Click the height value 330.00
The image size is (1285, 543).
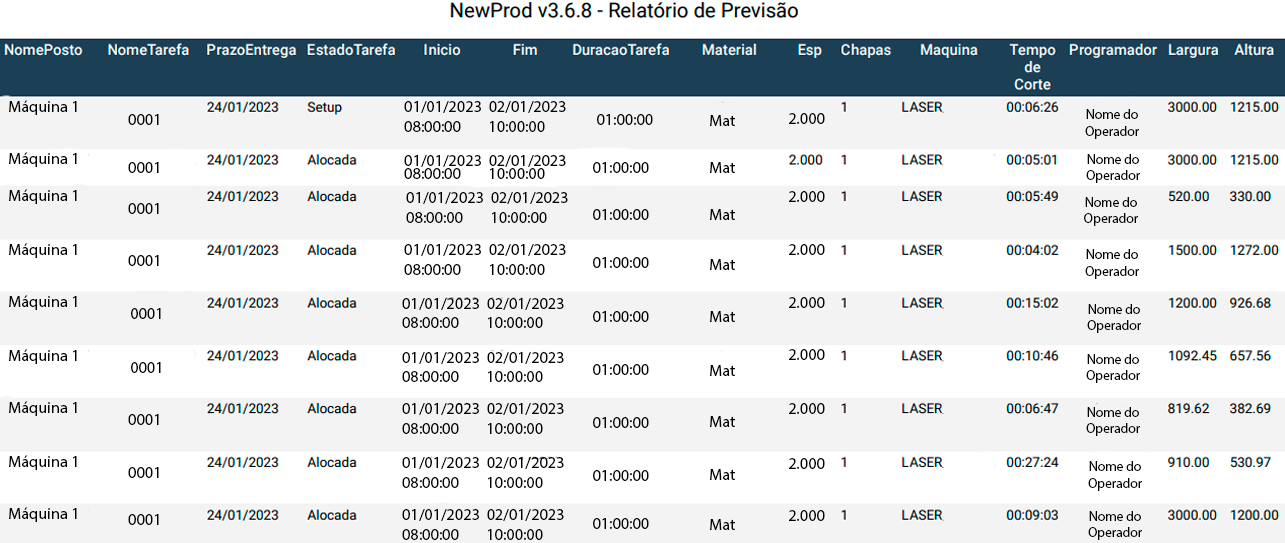tap(1250, 197)
